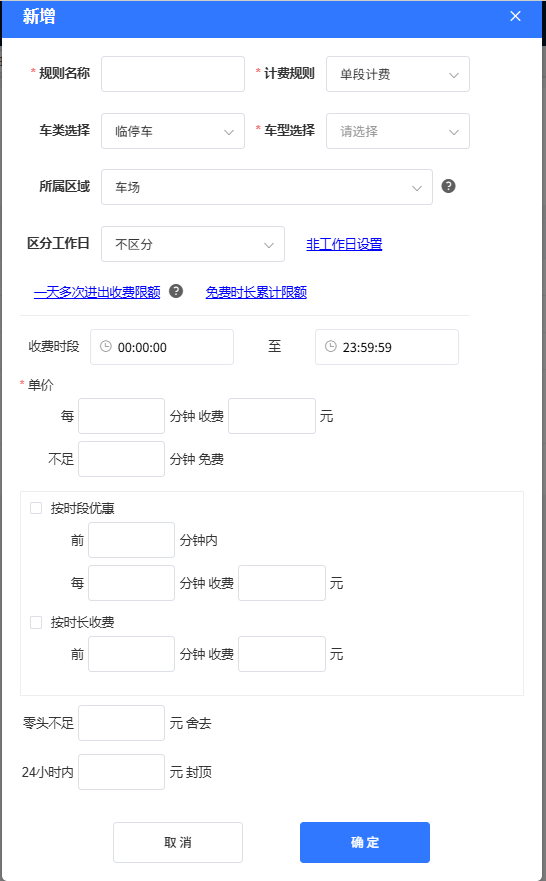Click the 按时段优惠 收费 amount input
This screenshot has width=546, height=881.
click(282, 583)
